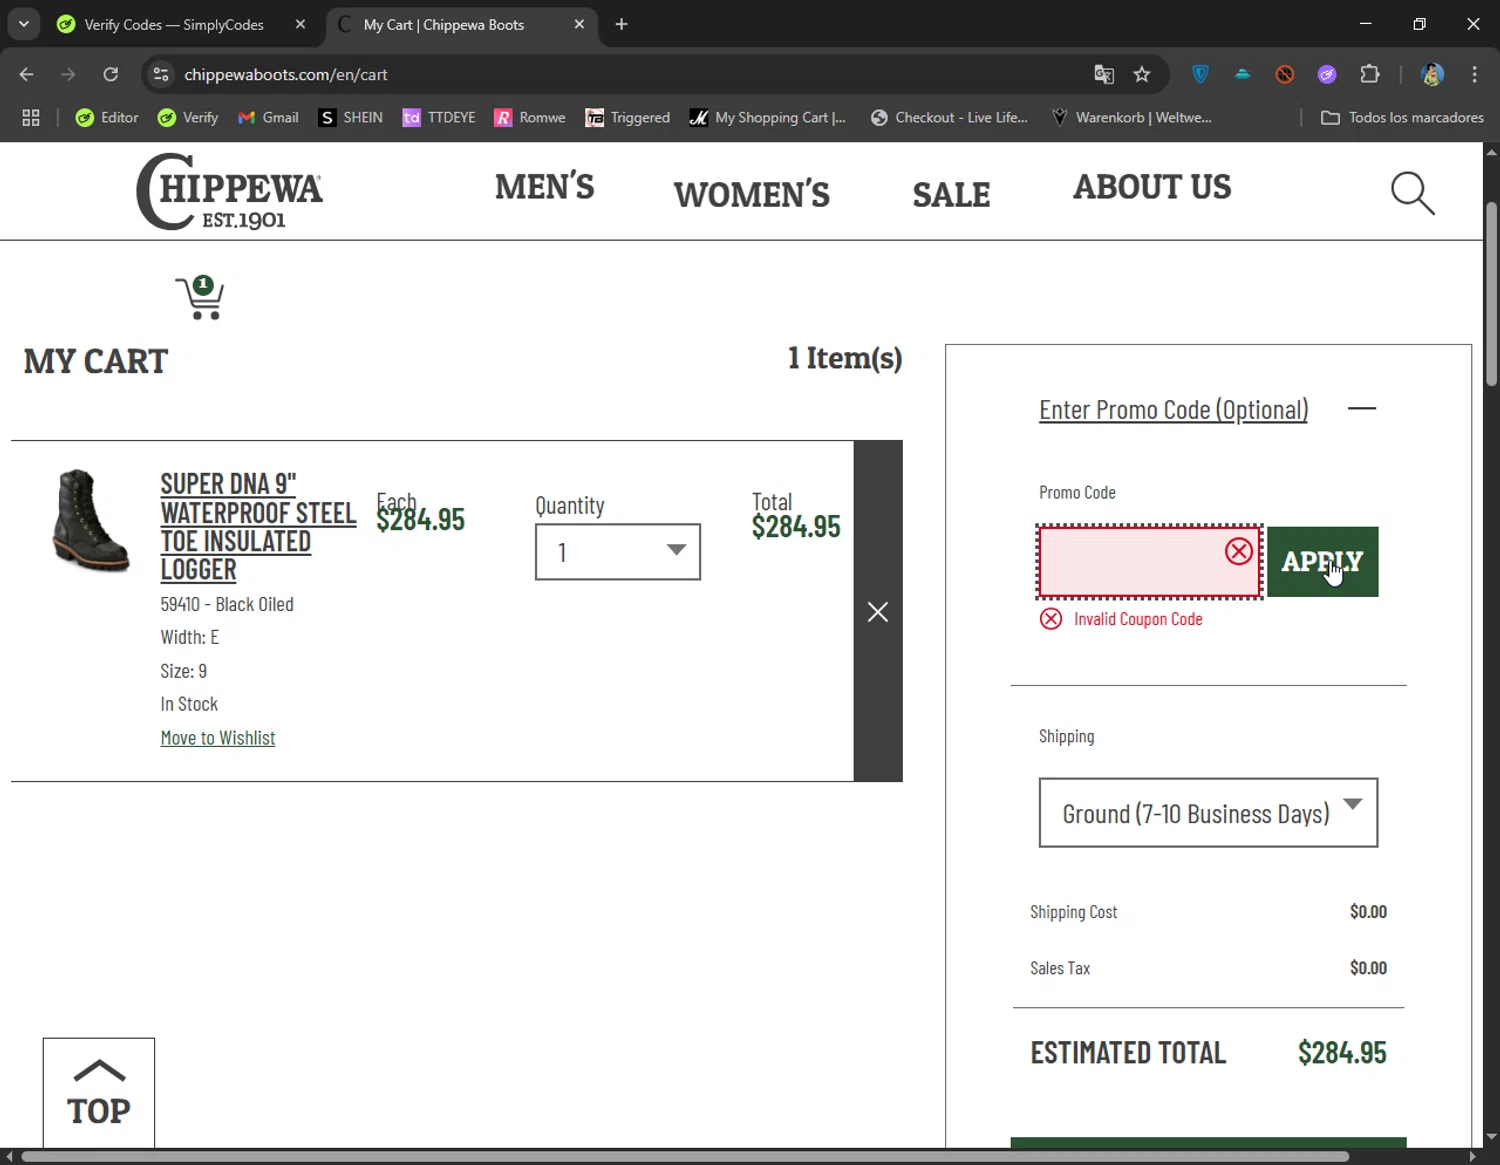Viewport: 1500px width, 1165px height.
Task: Open the cart icon with item badge
Action: (x=200, y=298)
